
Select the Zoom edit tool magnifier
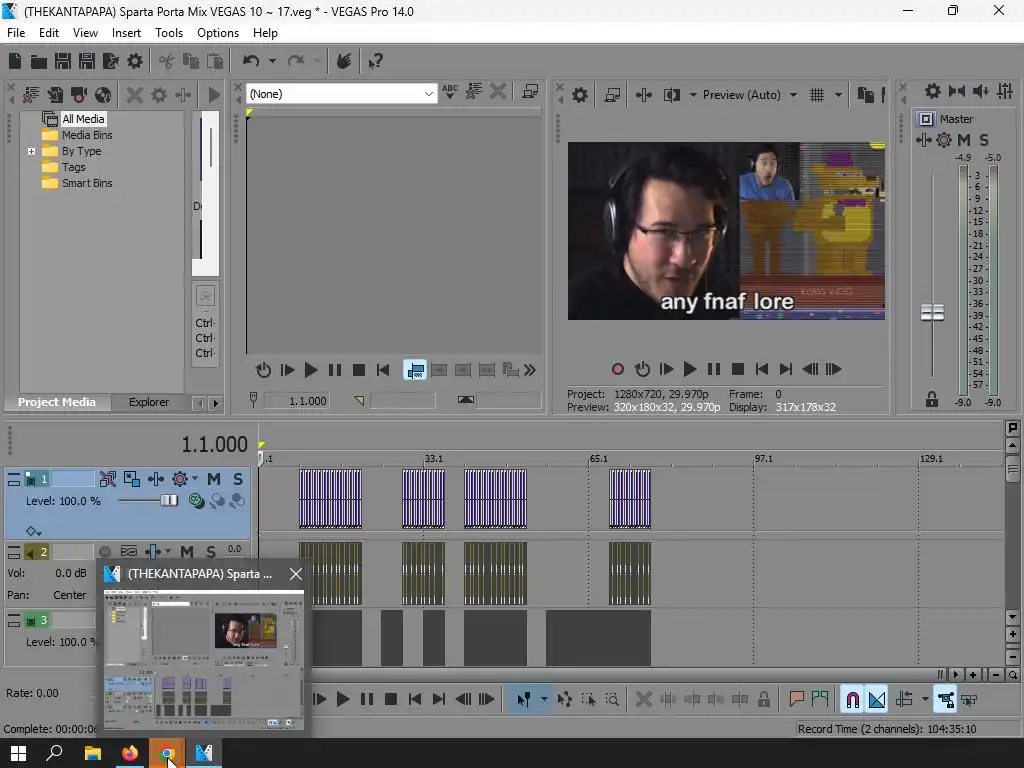coord(612,699)
